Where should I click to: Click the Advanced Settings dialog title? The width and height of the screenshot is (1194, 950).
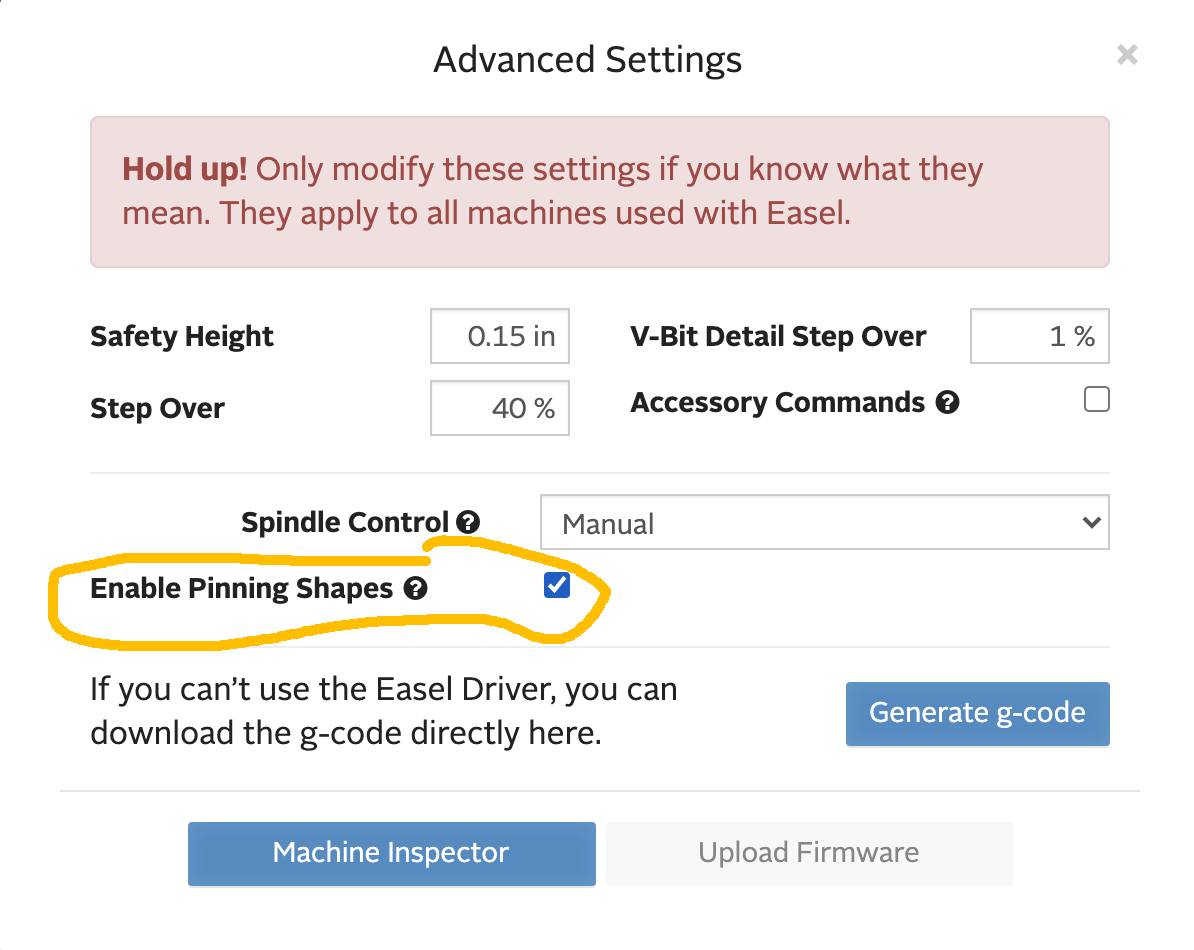[588, 60]
